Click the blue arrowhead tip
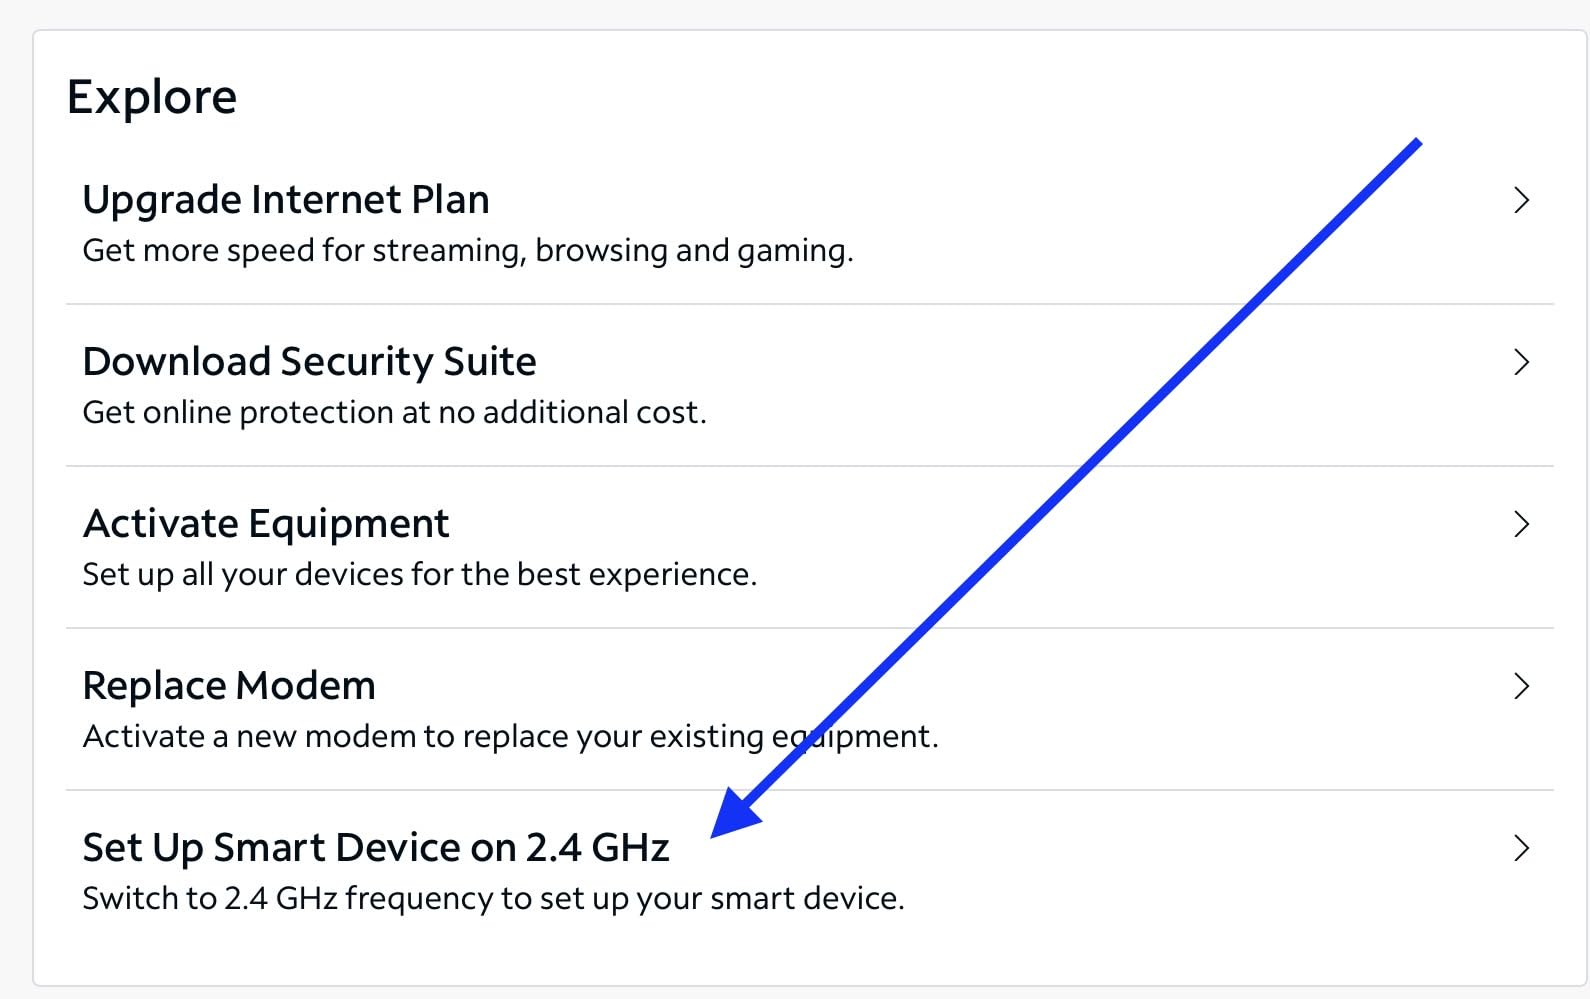 point(714,834)
